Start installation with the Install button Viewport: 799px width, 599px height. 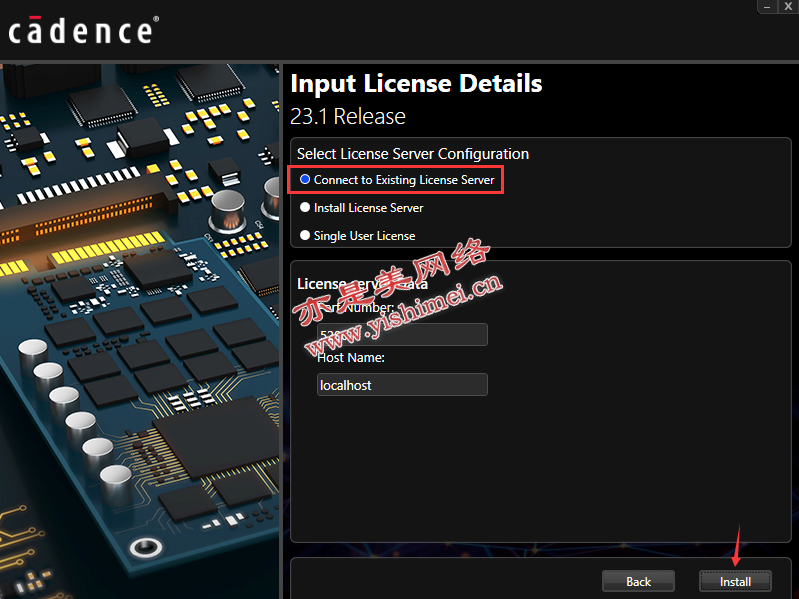(x=735, y=581)
